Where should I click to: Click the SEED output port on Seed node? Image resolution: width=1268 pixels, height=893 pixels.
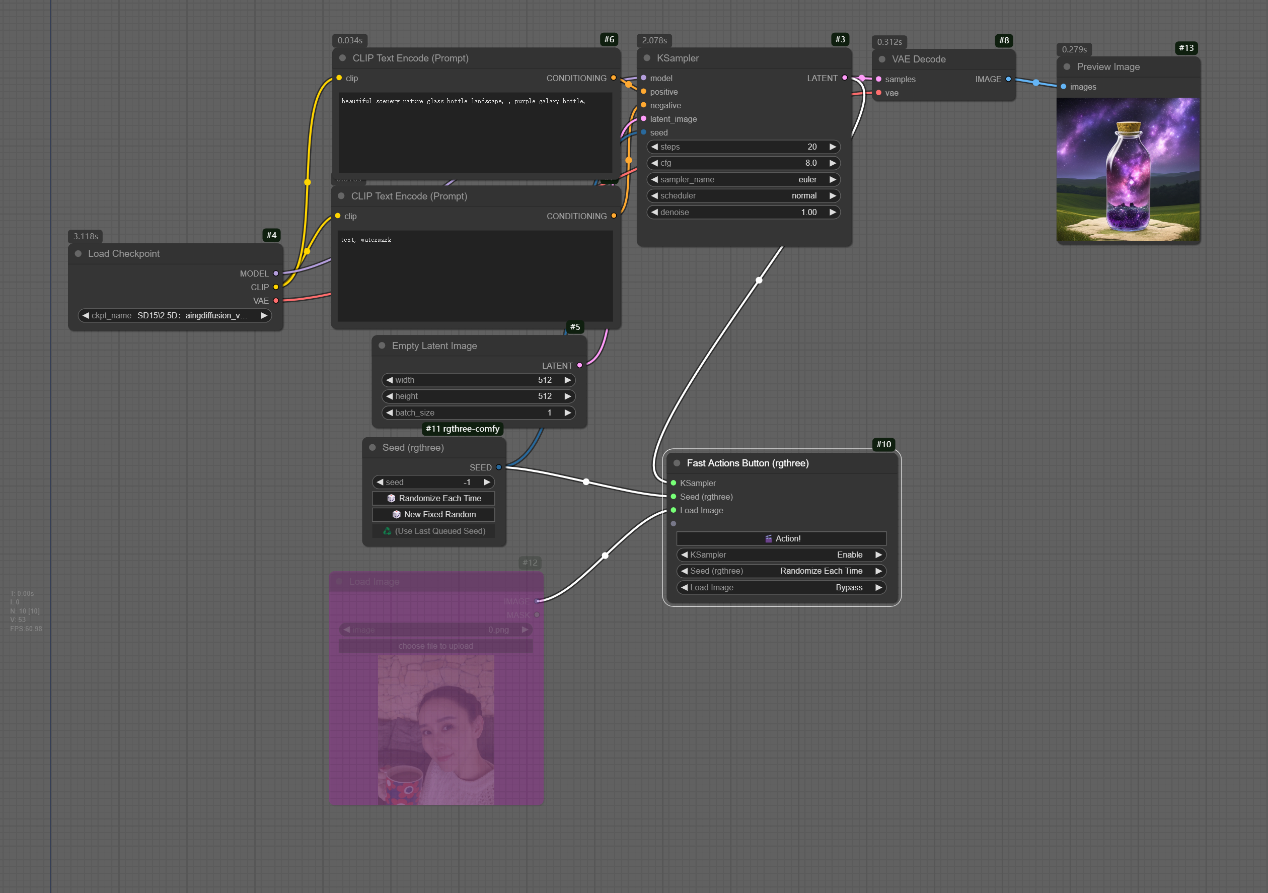coord(499,467)
